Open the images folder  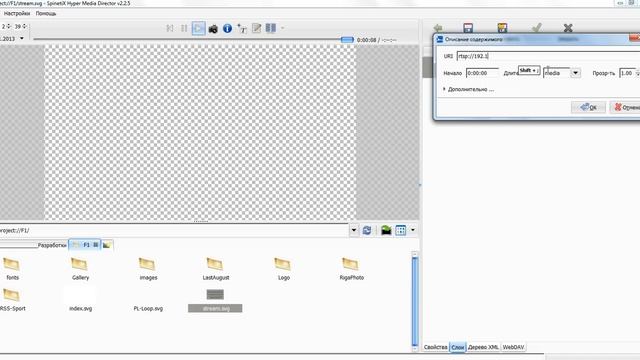(148, 268)
